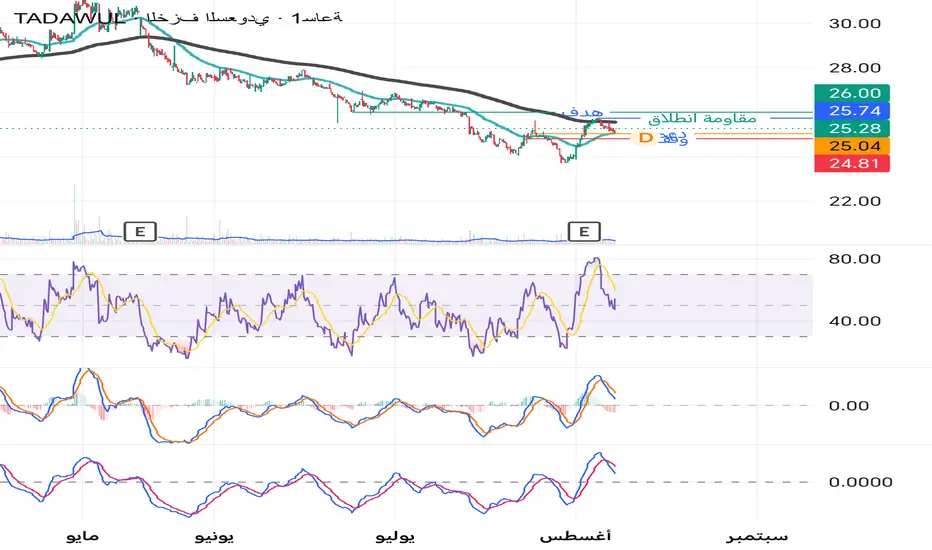The image size is (932, 550).
Task: Click the 30.00 price axis value
Action: 855,24
